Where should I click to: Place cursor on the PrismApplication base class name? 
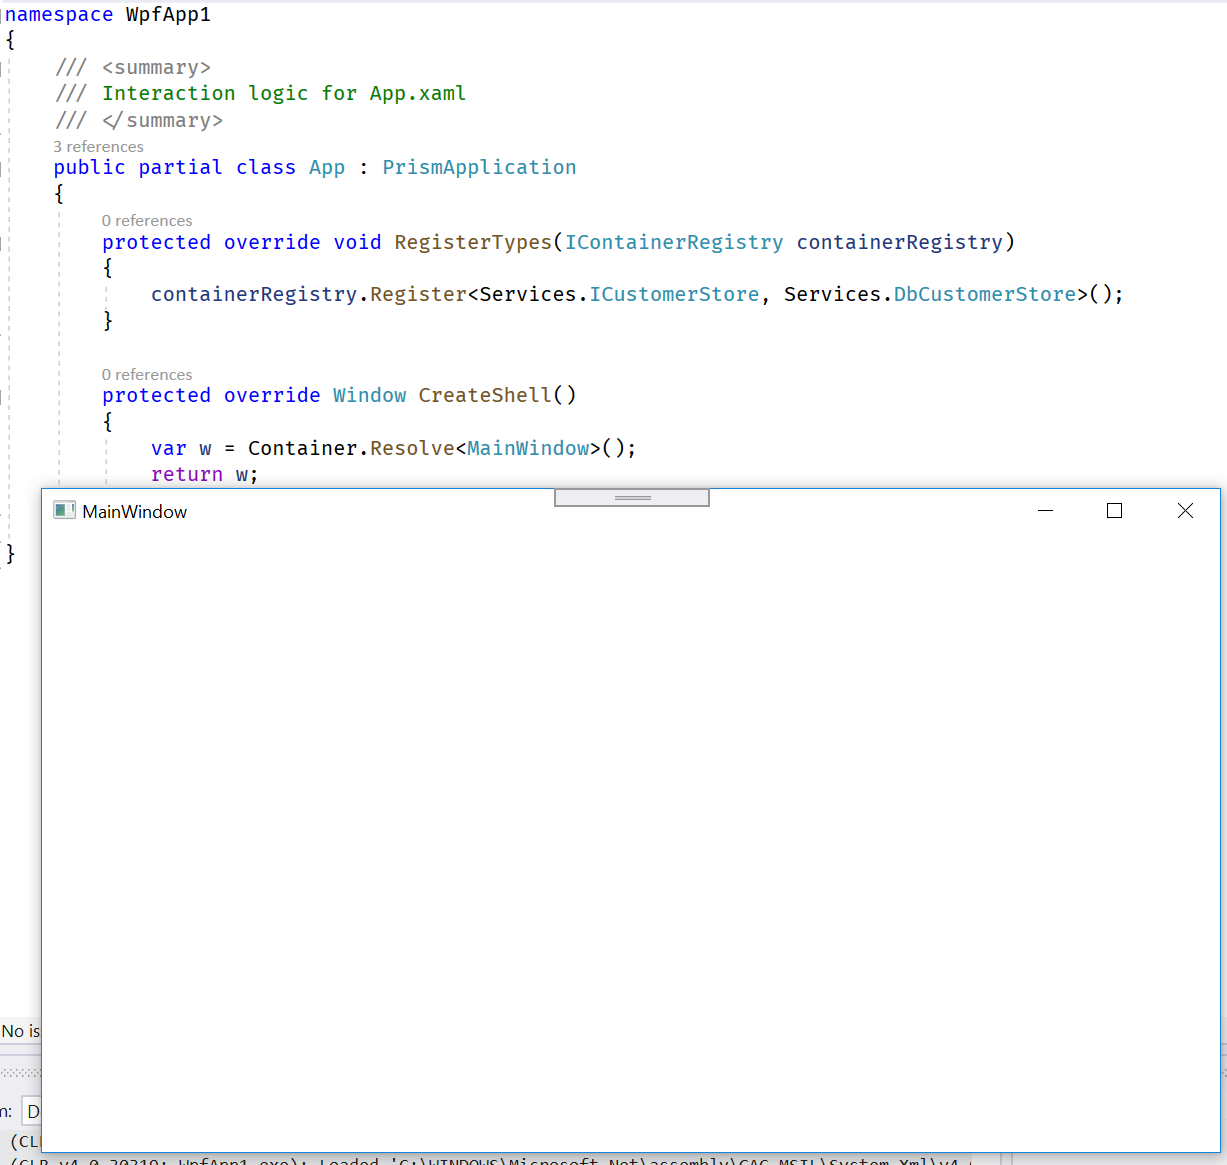click(x=479, y=167)
